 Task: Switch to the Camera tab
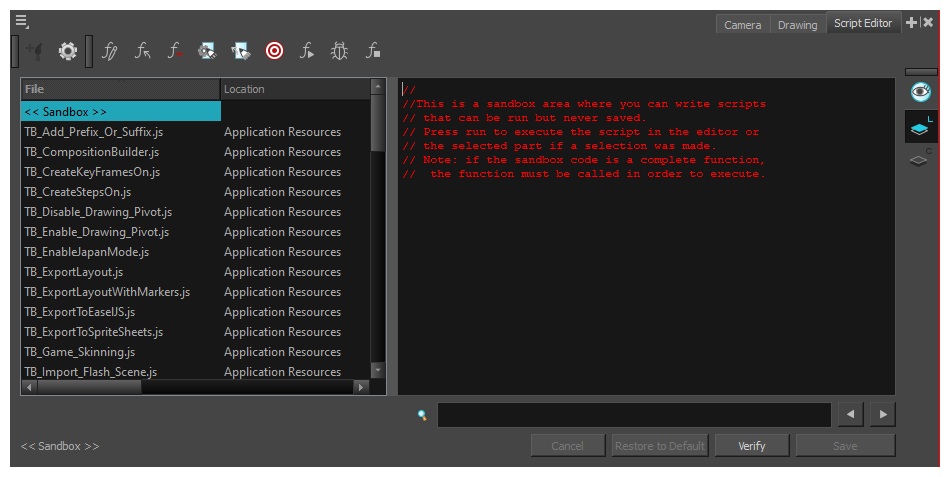(x=742, y=25)
